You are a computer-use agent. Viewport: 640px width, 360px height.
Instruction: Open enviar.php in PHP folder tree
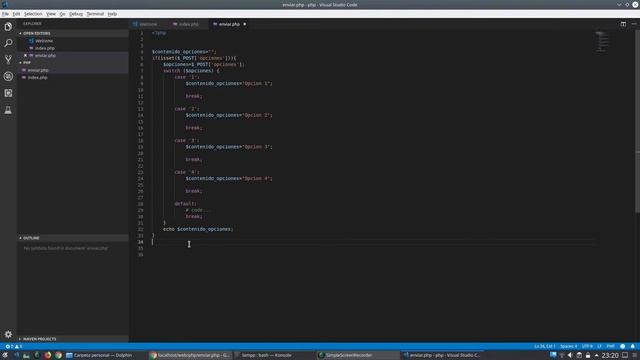pos(73,70)
